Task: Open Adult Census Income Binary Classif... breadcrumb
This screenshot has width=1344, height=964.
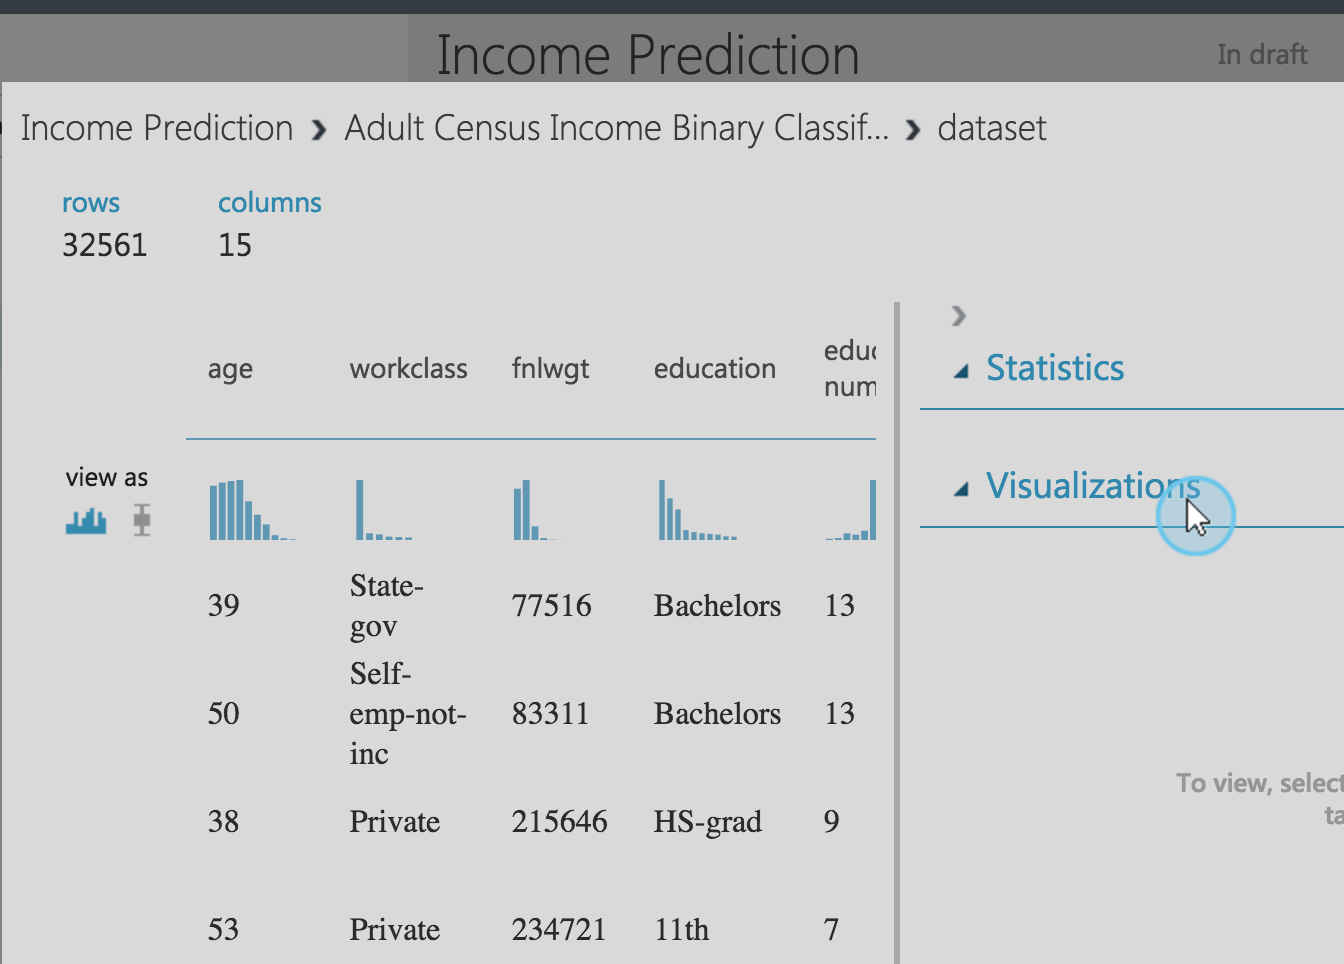Action: pyautogui.click(x=616, y=128)
